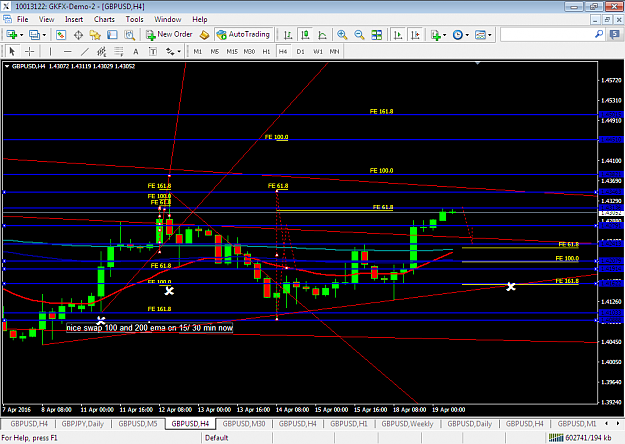Switch to the GBPUSD,M30 chart tab
The image size is (625, 444).
[x=244, y=424]
